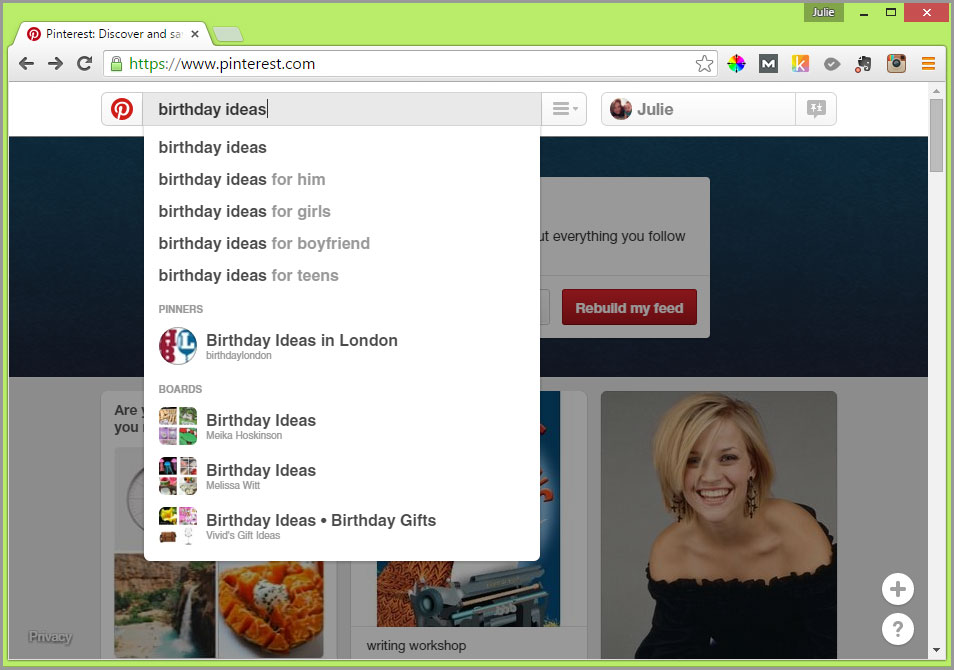Open the Chrome hamburger menu
The height and width of the screenshot is (670, 954).
[x=928, y=63]
